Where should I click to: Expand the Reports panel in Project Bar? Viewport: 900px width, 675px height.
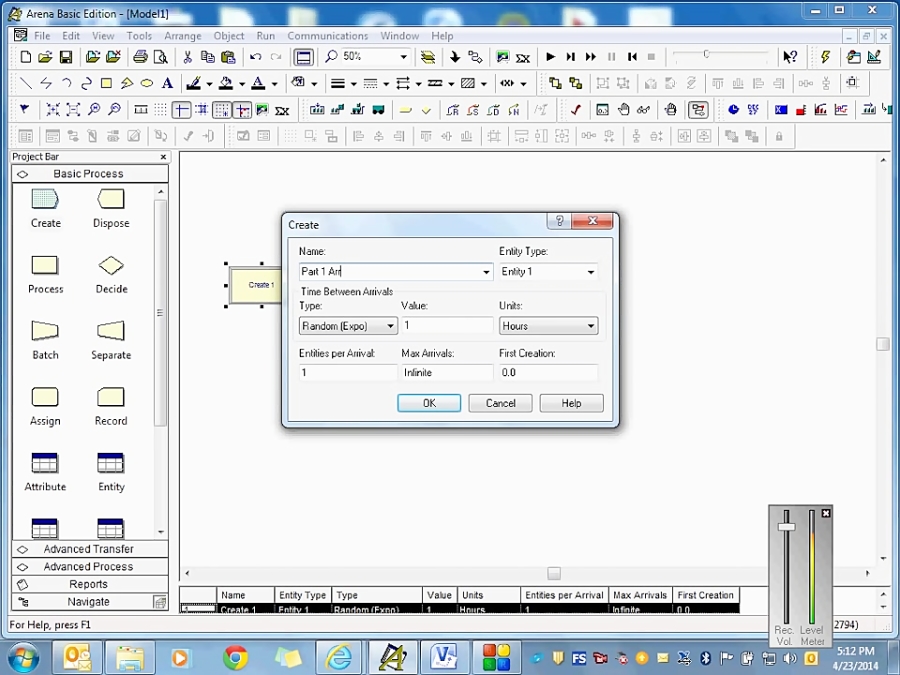pyautogui.click(x=89, y=584)
